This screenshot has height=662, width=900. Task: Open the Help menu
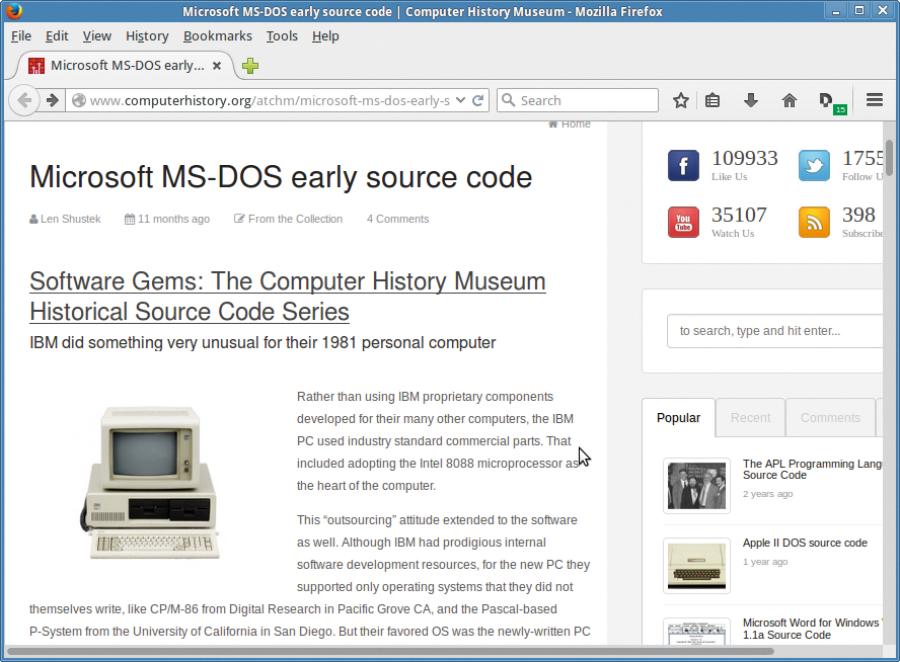[x=325, y=36]
